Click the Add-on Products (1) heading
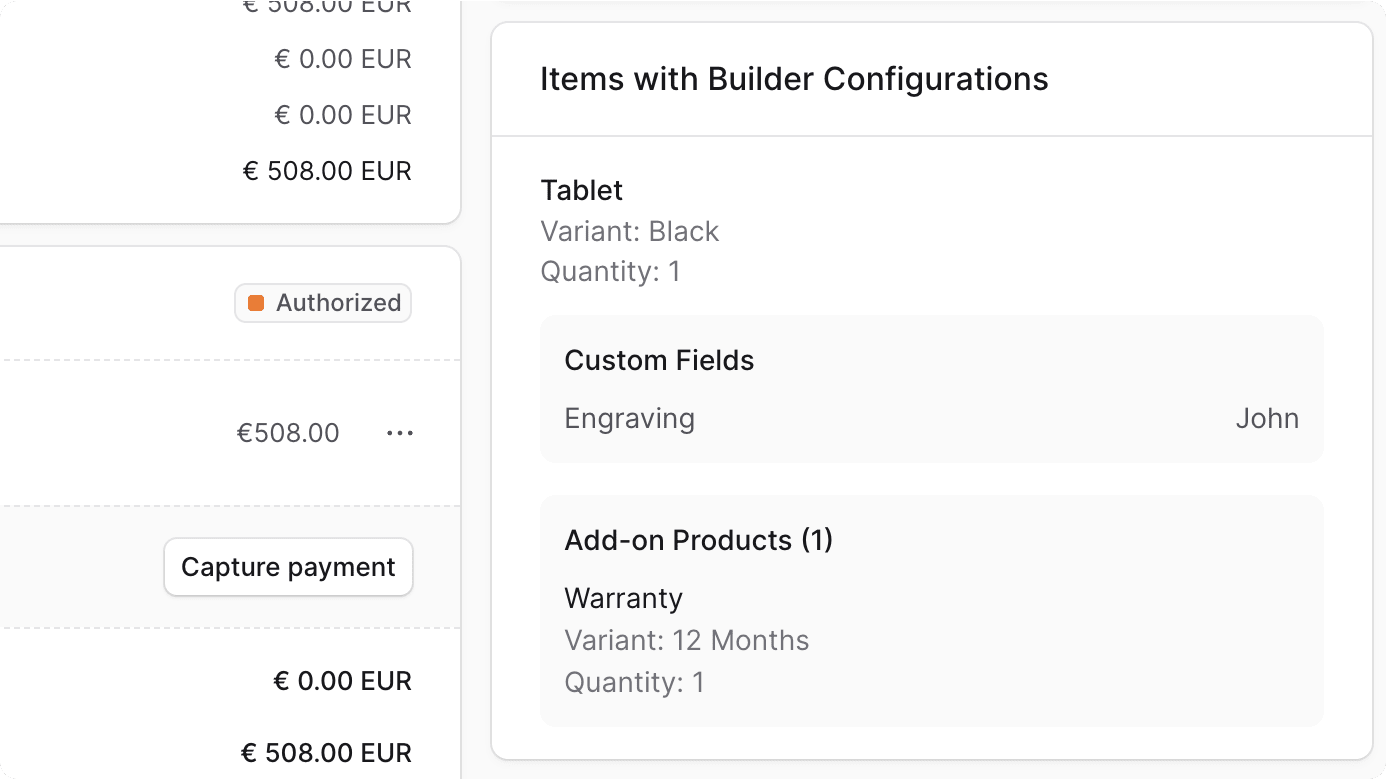 [x=698, y=540]
